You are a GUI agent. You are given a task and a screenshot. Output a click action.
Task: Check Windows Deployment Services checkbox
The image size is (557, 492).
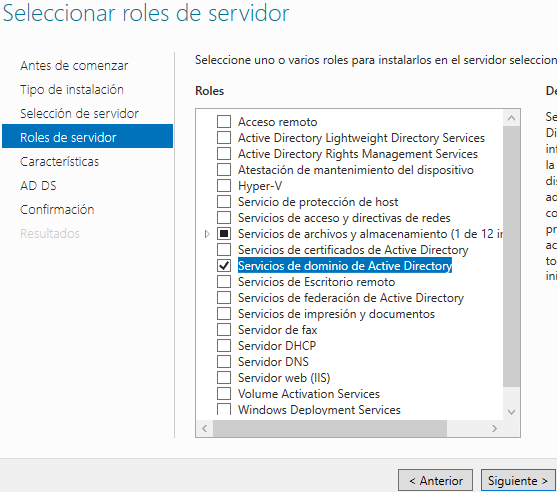[x=224, y=409]
